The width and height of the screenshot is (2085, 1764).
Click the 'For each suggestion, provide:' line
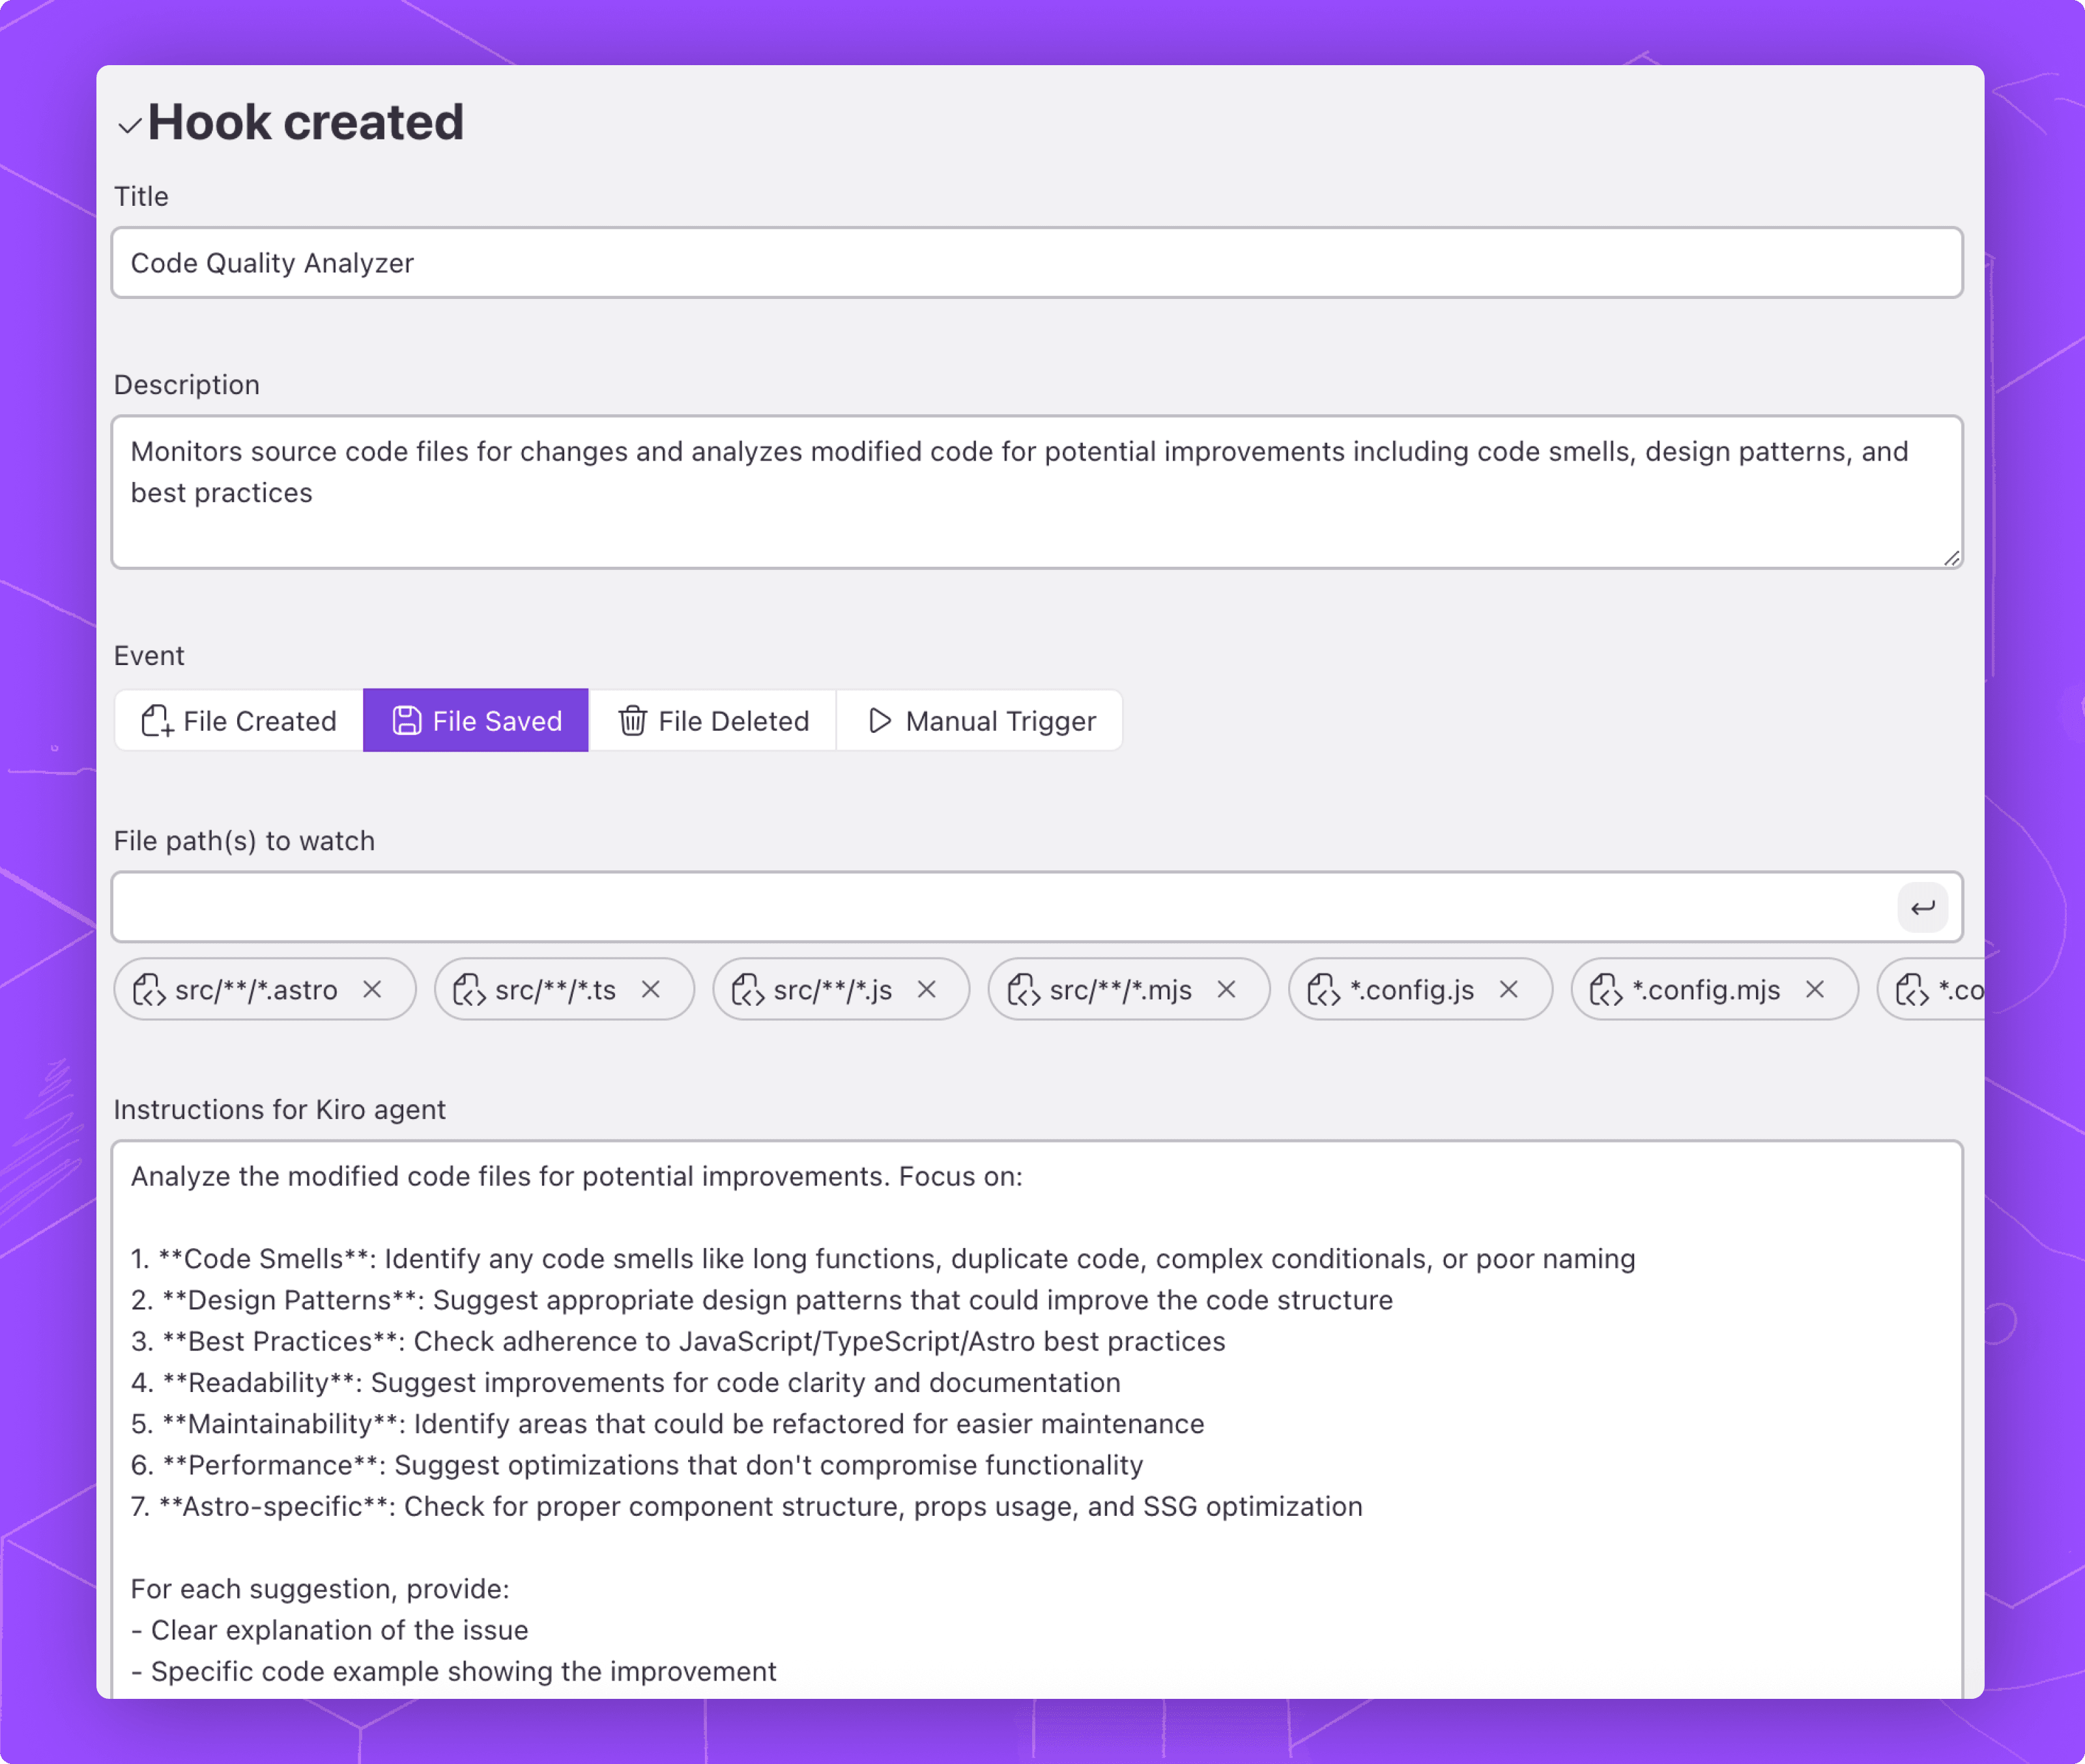320,1589
